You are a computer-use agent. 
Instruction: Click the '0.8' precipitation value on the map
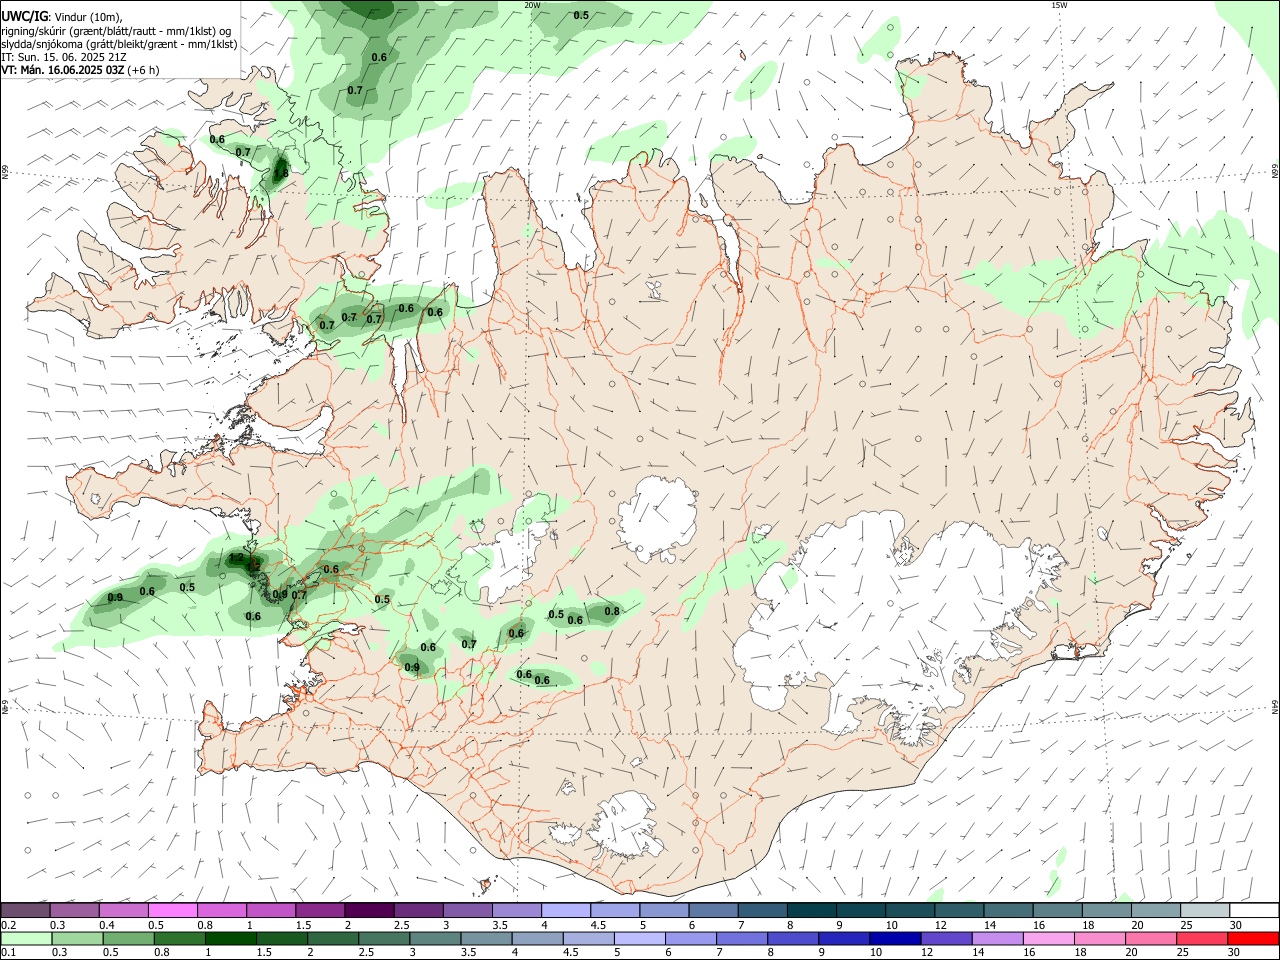point(612,611)
